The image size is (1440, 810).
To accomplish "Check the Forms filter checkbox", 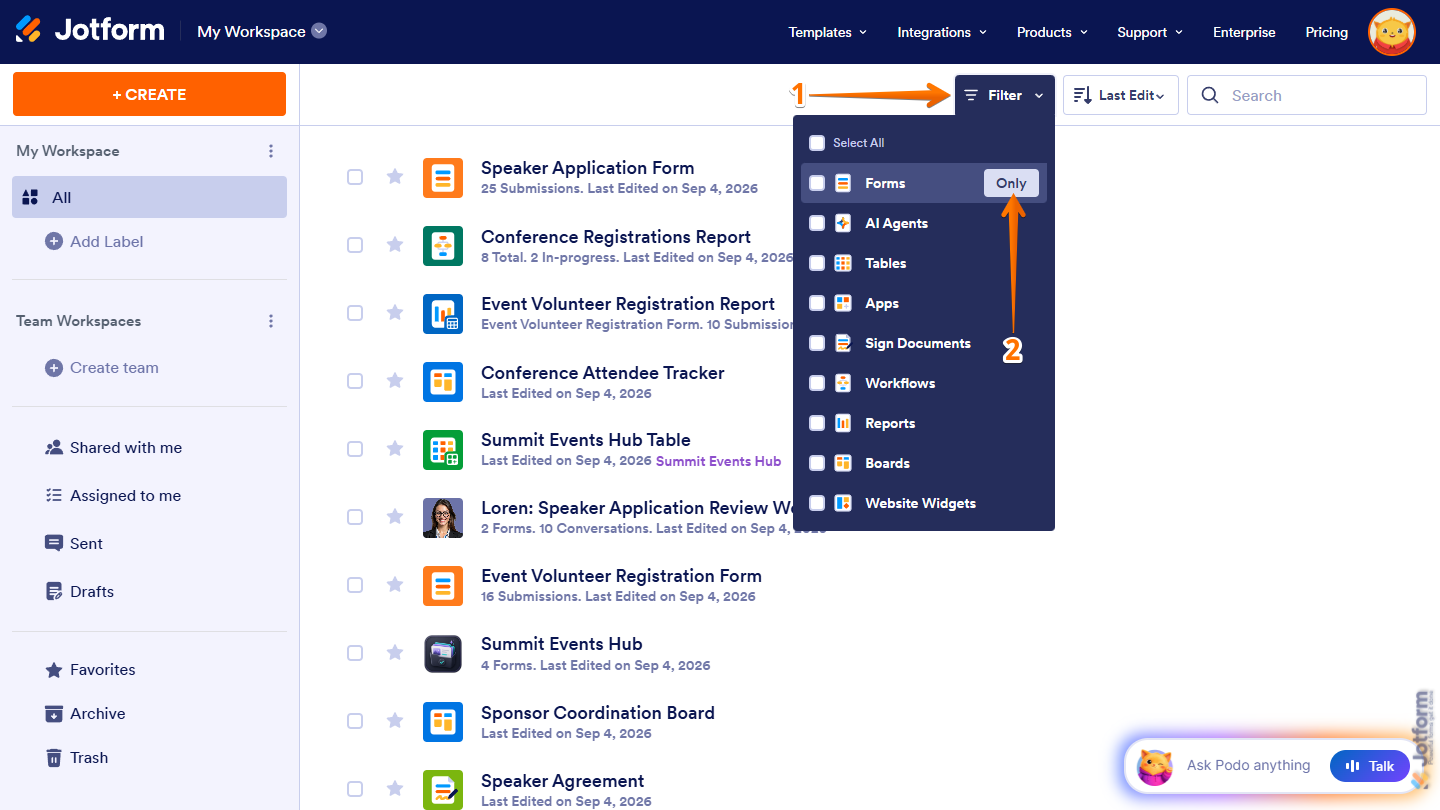I will coord(817,183).
